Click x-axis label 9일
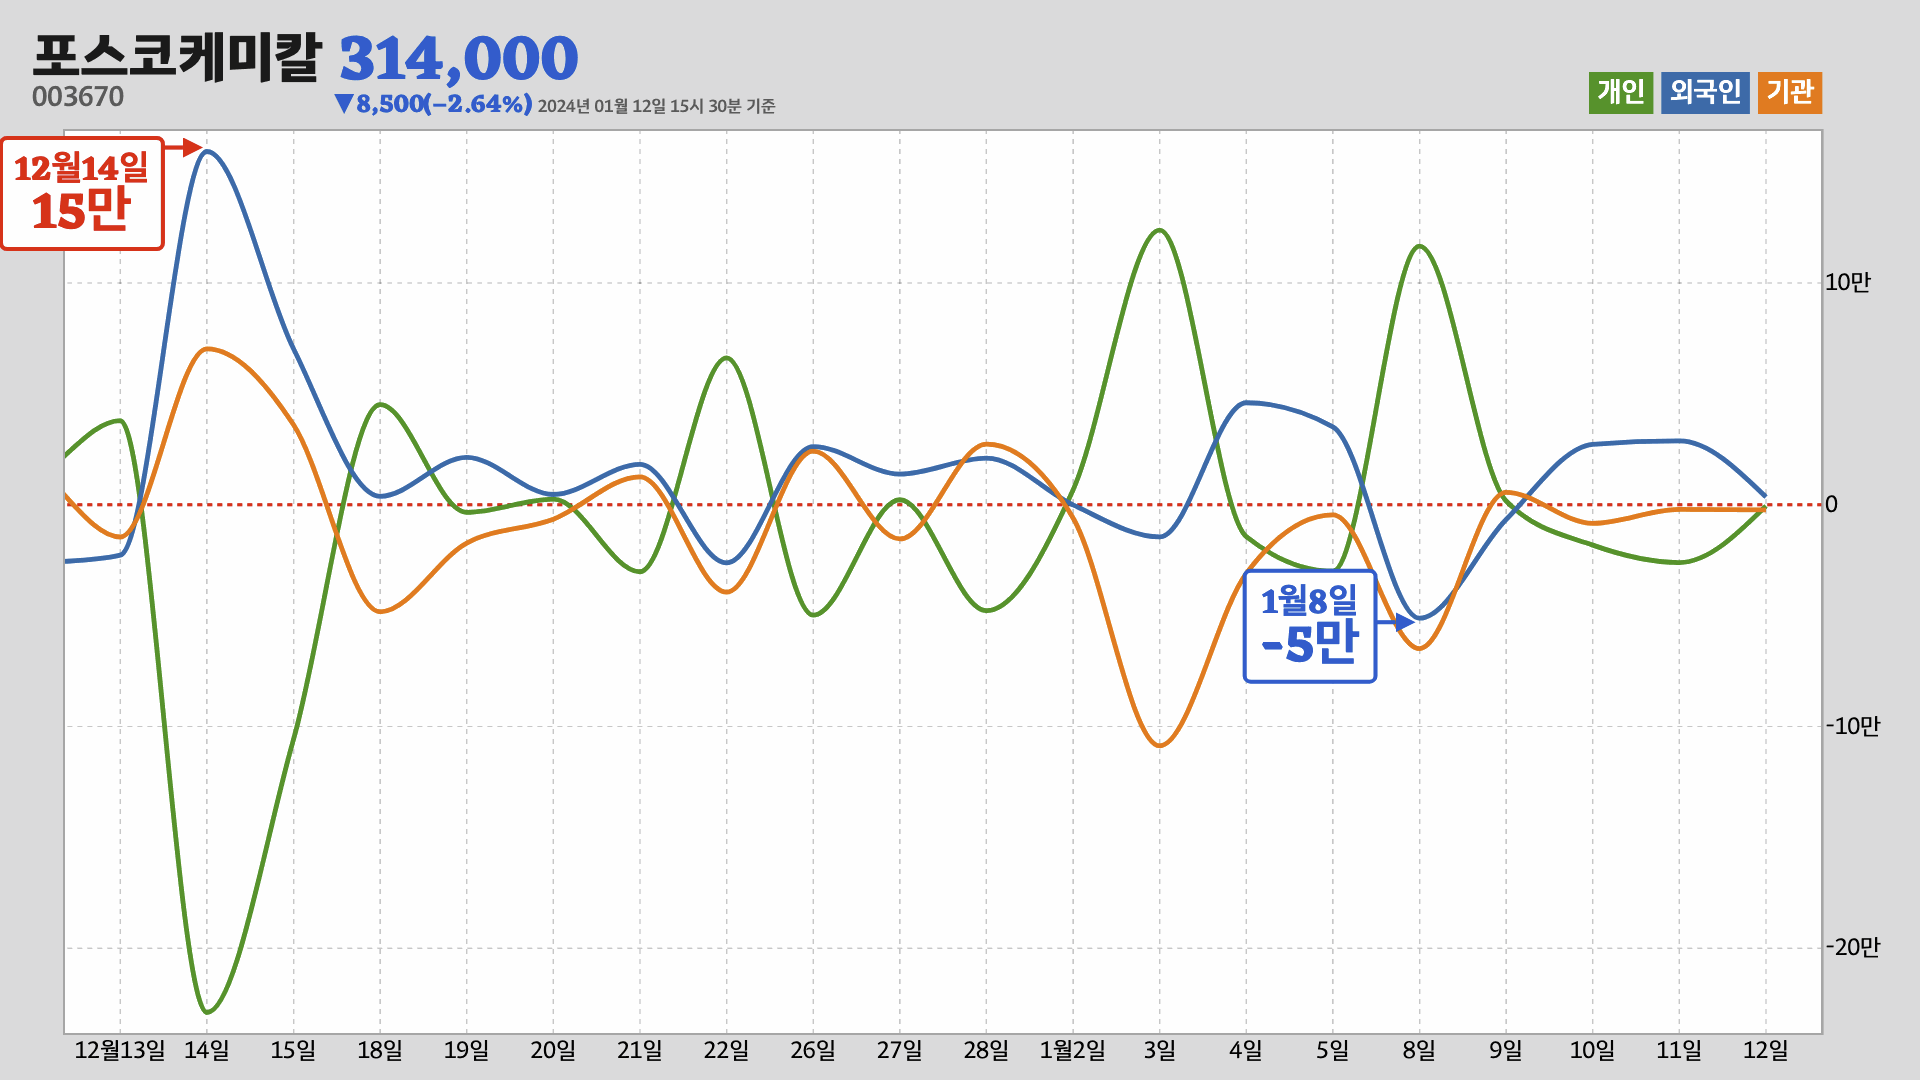 point(1506,1050)
